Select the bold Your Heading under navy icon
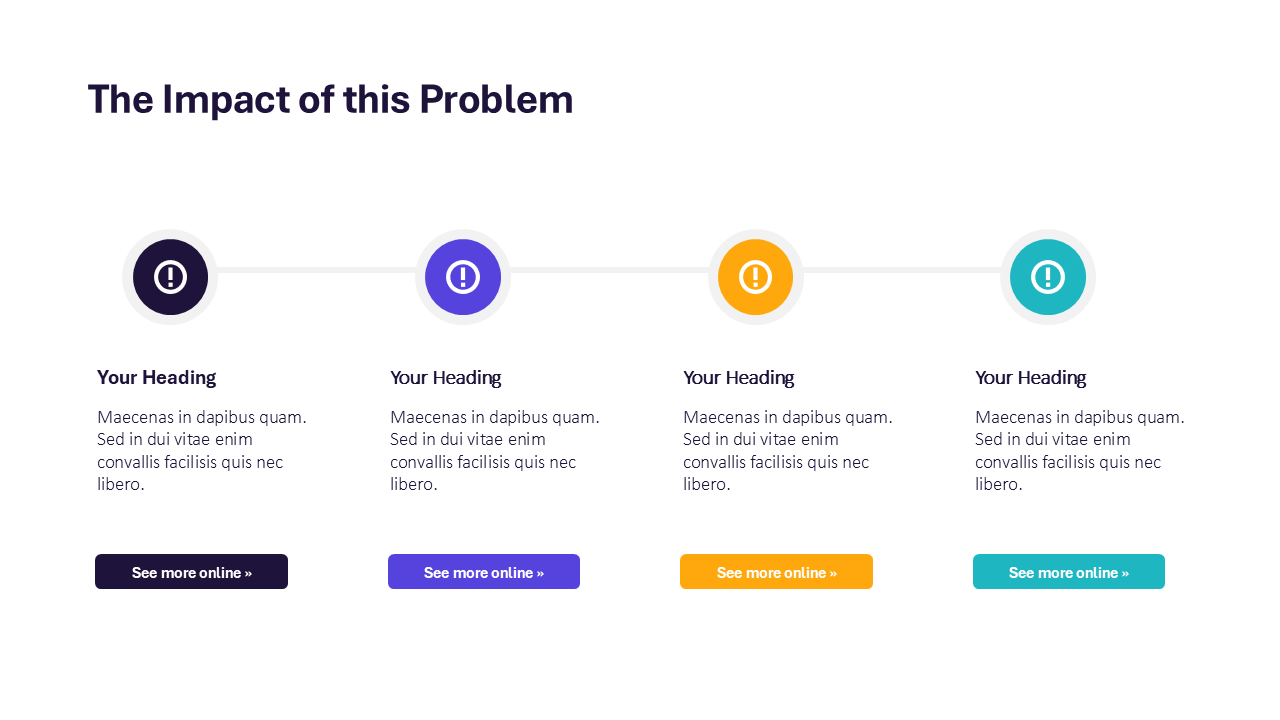 (156, 377)
